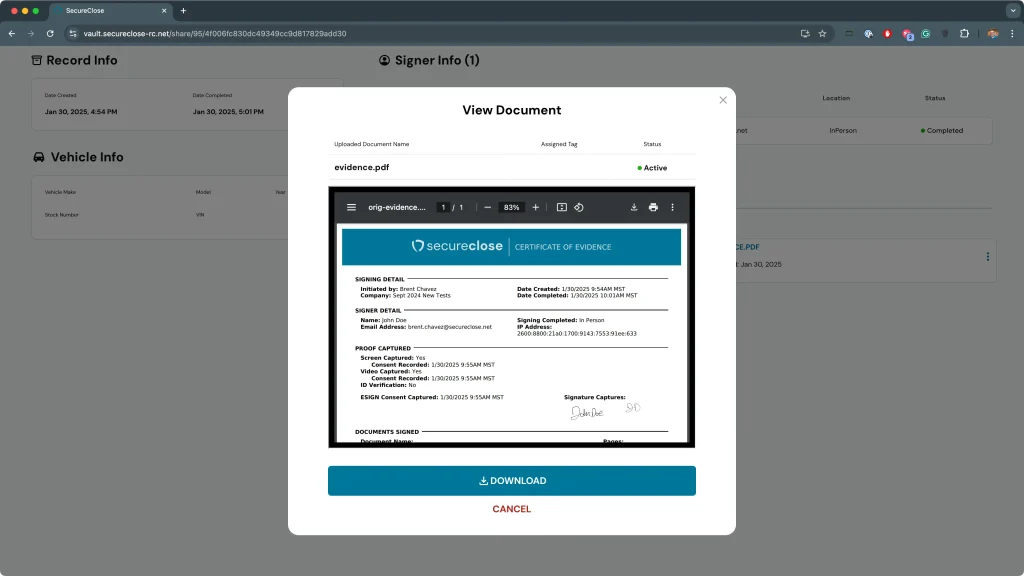1024x576 pixels.
Task: Select the 83% zoom level field
Action: (512, 207)
